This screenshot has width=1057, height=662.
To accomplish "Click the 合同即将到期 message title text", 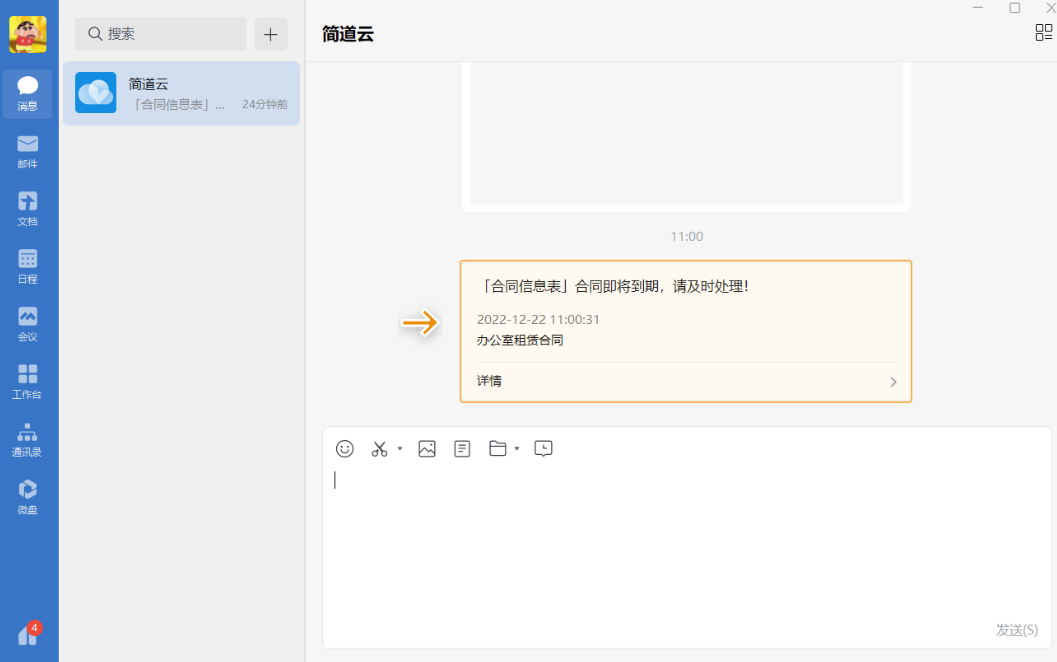I will click(613, 287).
